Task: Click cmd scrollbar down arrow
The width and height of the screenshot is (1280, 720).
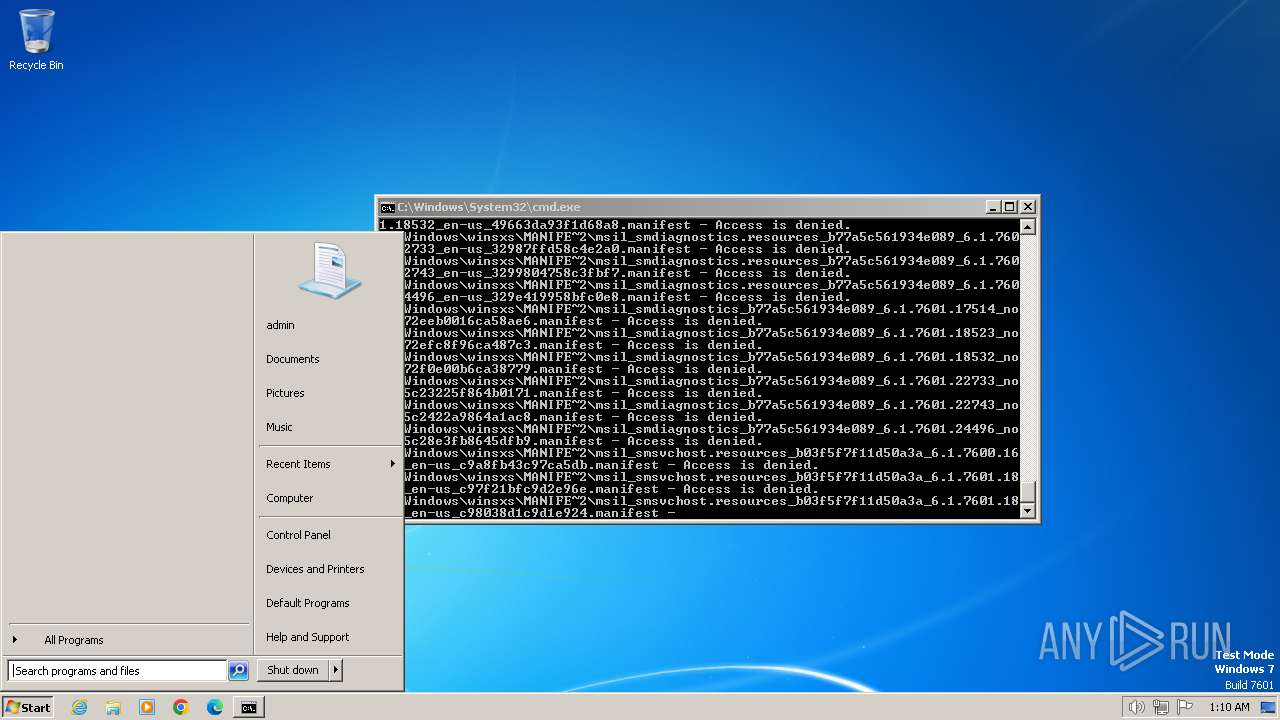Action: [x=1027, y=510]
